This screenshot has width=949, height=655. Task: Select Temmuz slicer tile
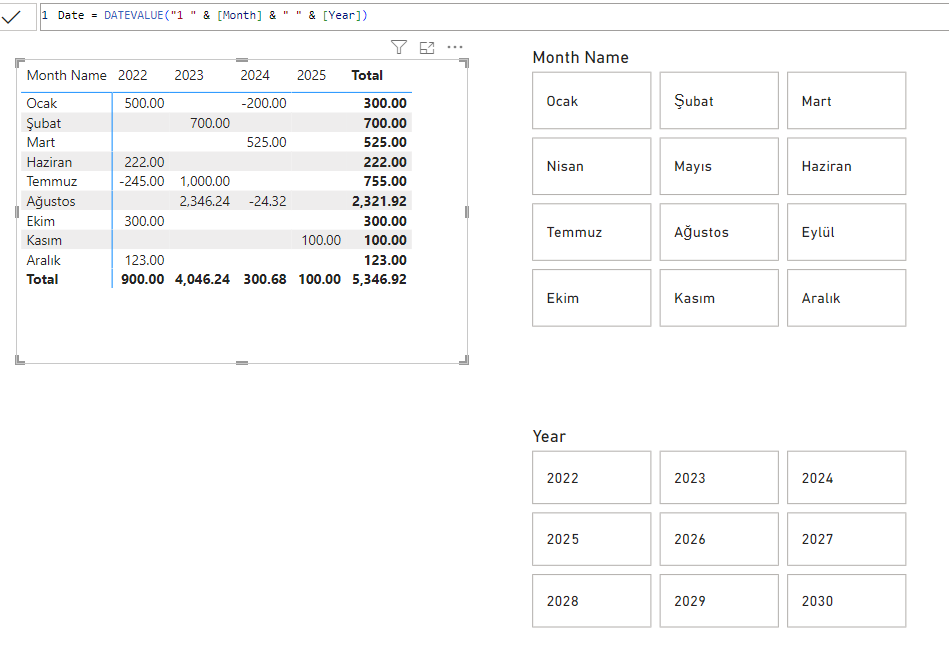591,232
